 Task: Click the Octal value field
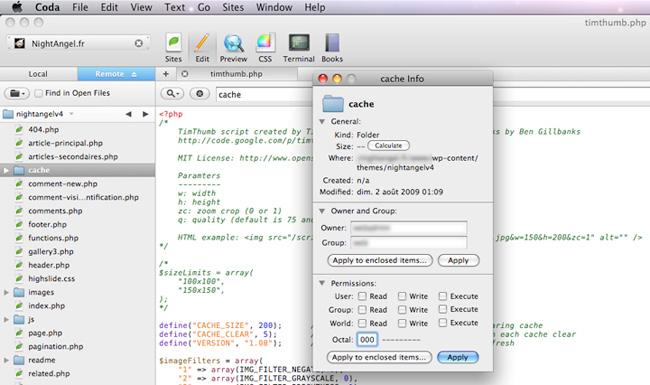tap(367, 340)
